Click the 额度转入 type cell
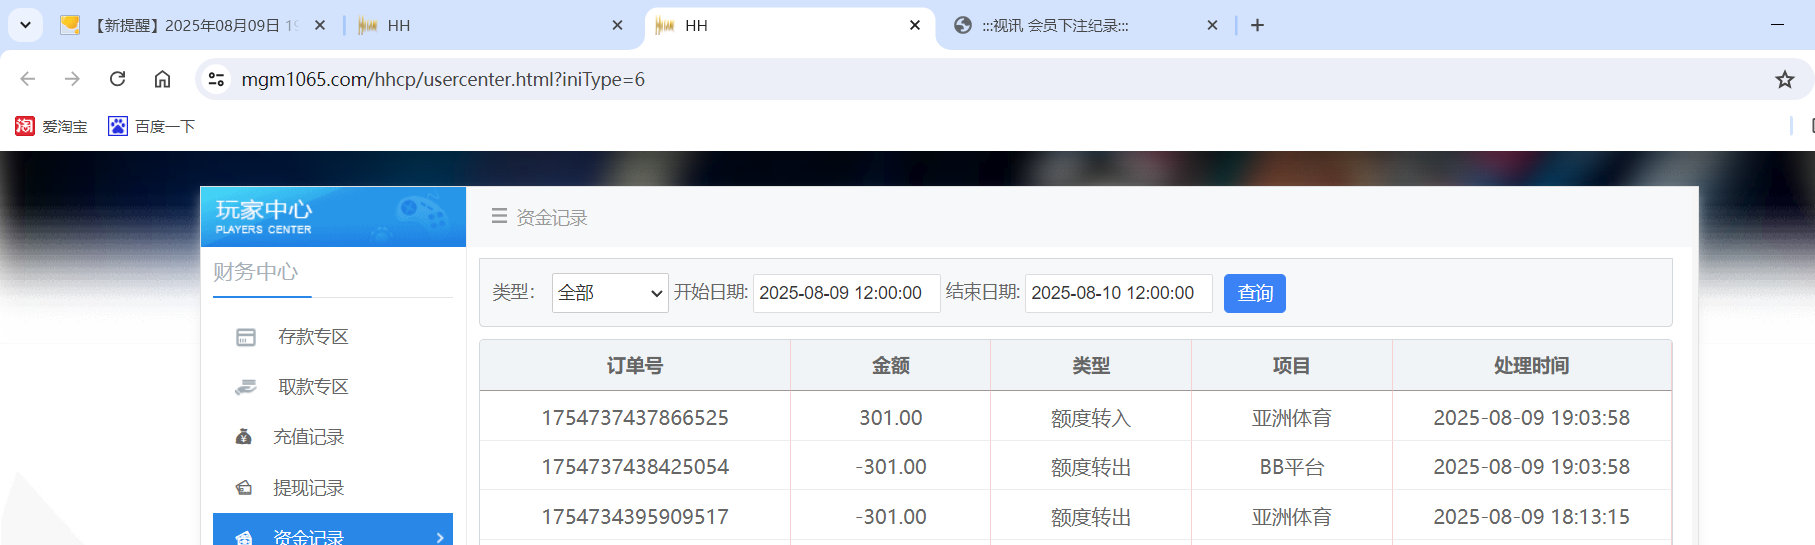 [1091, 418]
